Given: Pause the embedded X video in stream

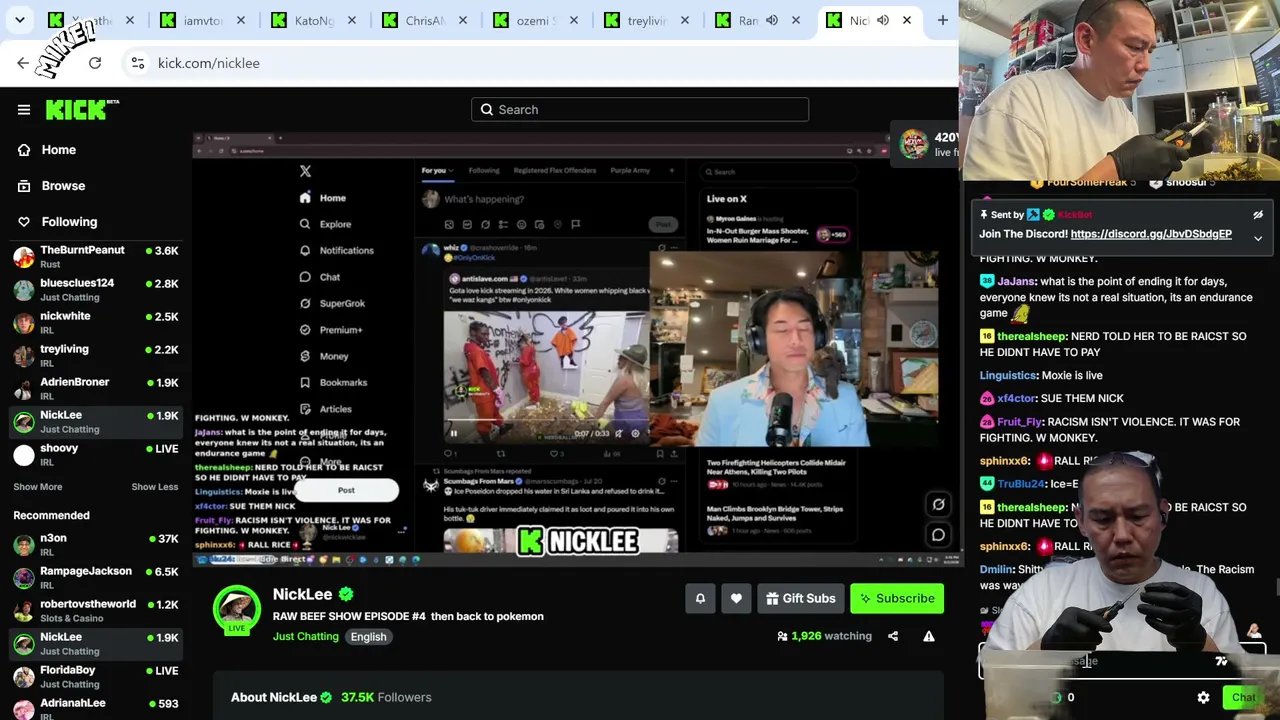Looking at the screenshot, I should pyautogui.click(x=453, y=433).
